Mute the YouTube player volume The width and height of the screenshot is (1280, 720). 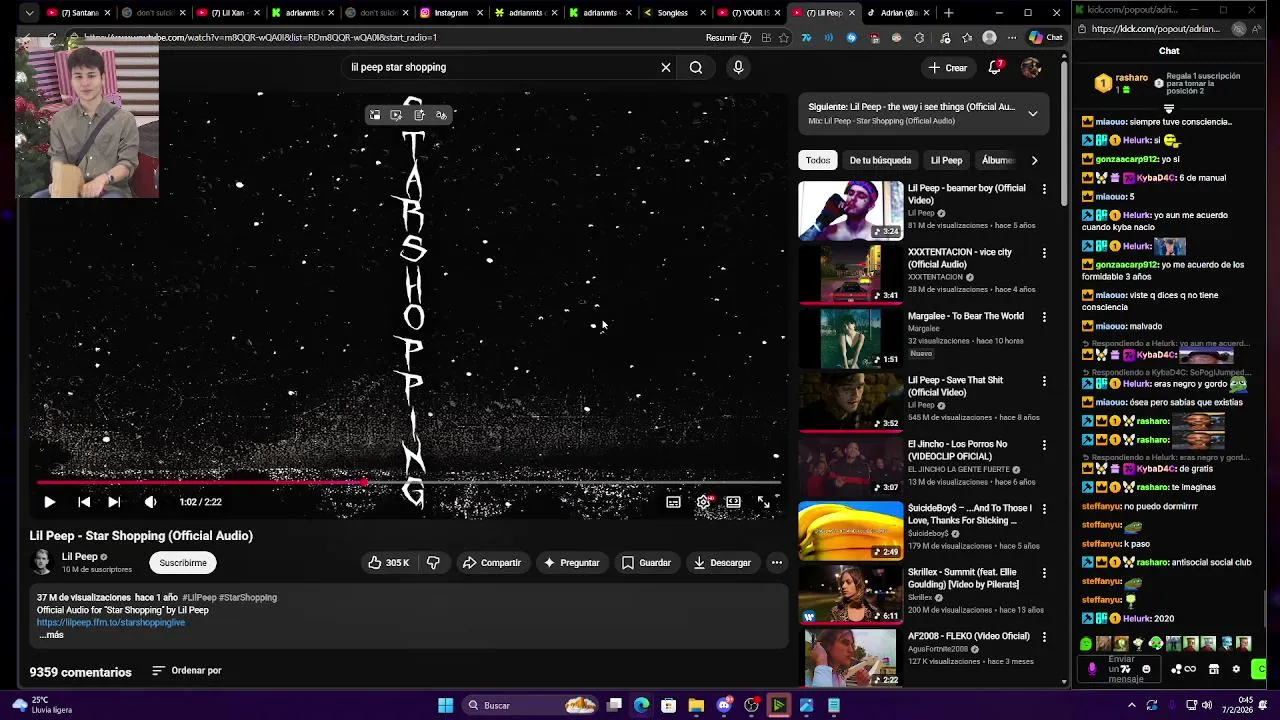click(x=150, y=502)
